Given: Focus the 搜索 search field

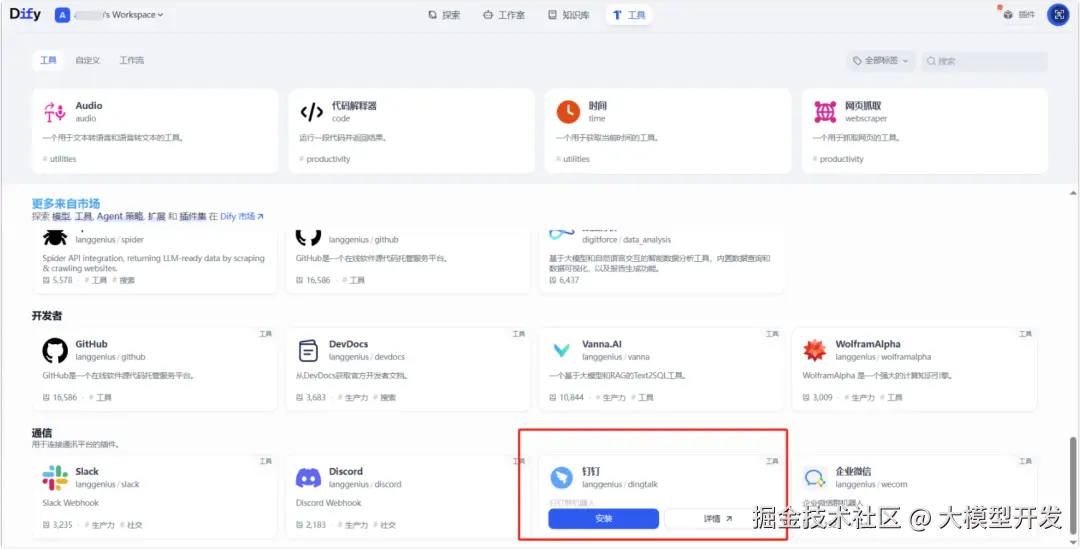Looking at the screenshot, I should coord(985,61).
